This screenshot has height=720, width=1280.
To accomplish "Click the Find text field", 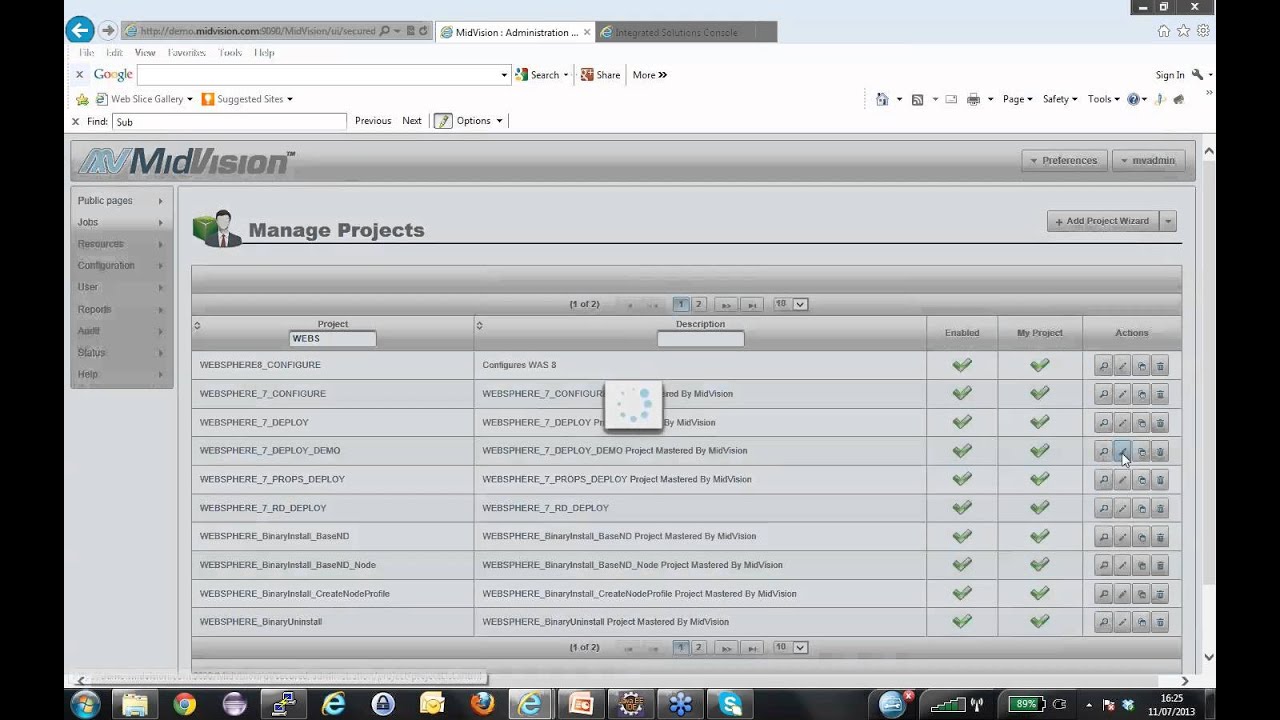I will (x=229, y=121).
